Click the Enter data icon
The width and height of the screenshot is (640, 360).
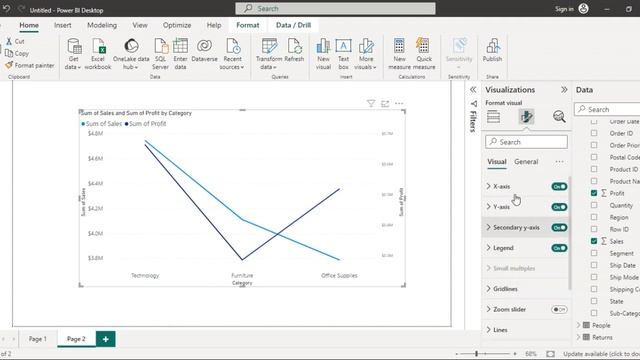point(180,46)
